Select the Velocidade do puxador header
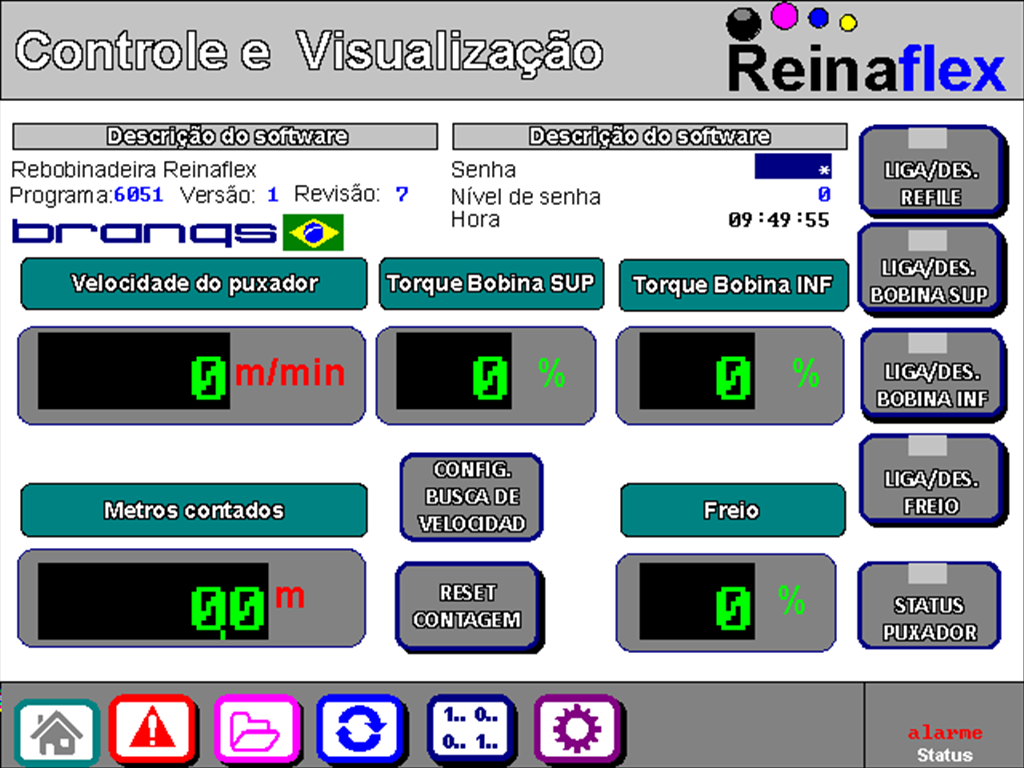The width and height of the screenshot is (1024, 768). 193,284
